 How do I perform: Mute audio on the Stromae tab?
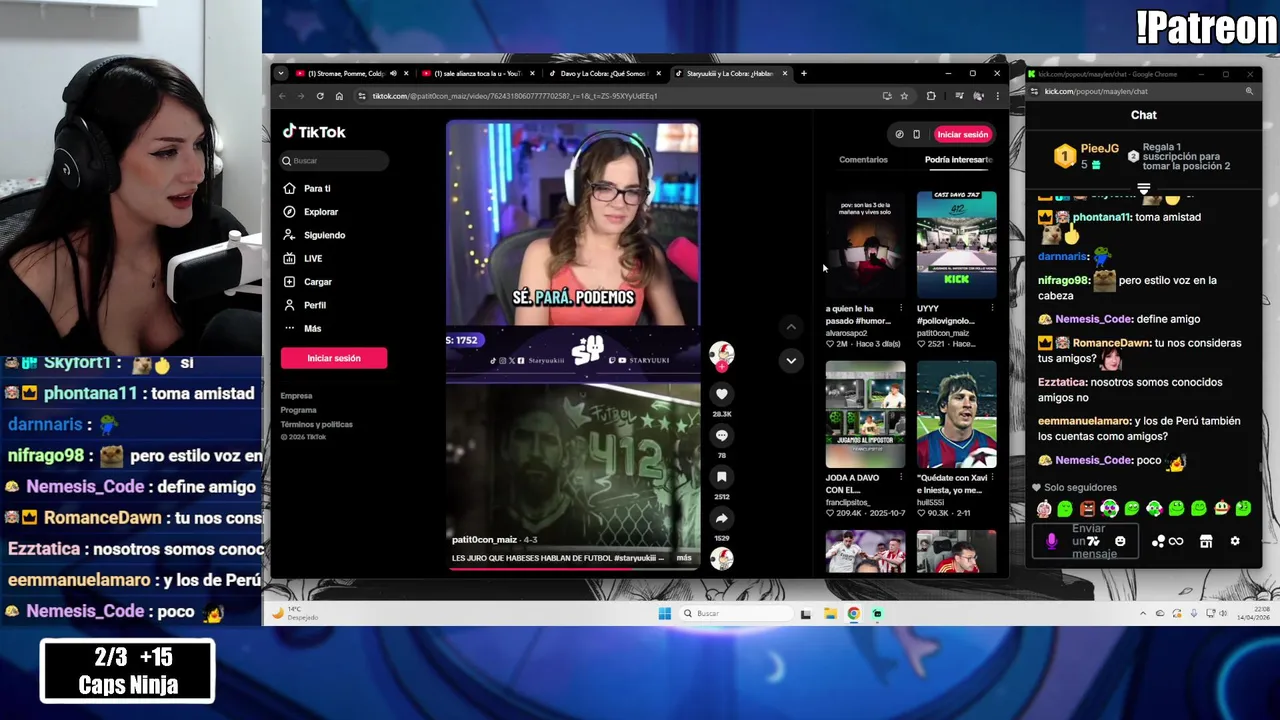coord(393,73)
